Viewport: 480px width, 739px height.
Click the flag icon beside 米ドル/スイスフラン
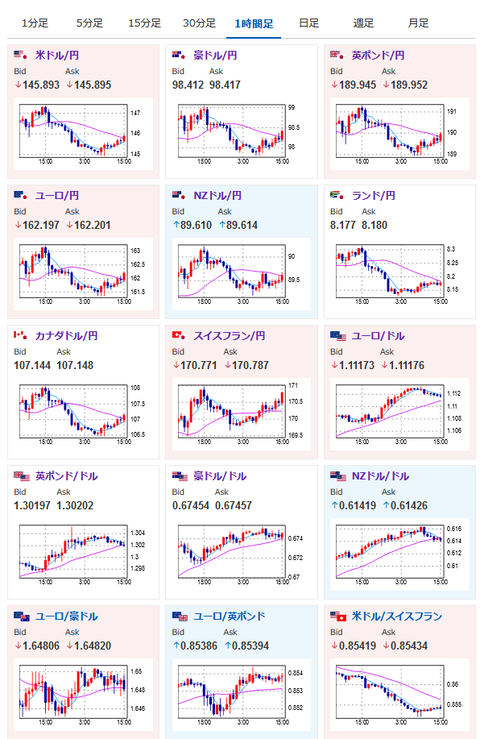tap(338, 616)
